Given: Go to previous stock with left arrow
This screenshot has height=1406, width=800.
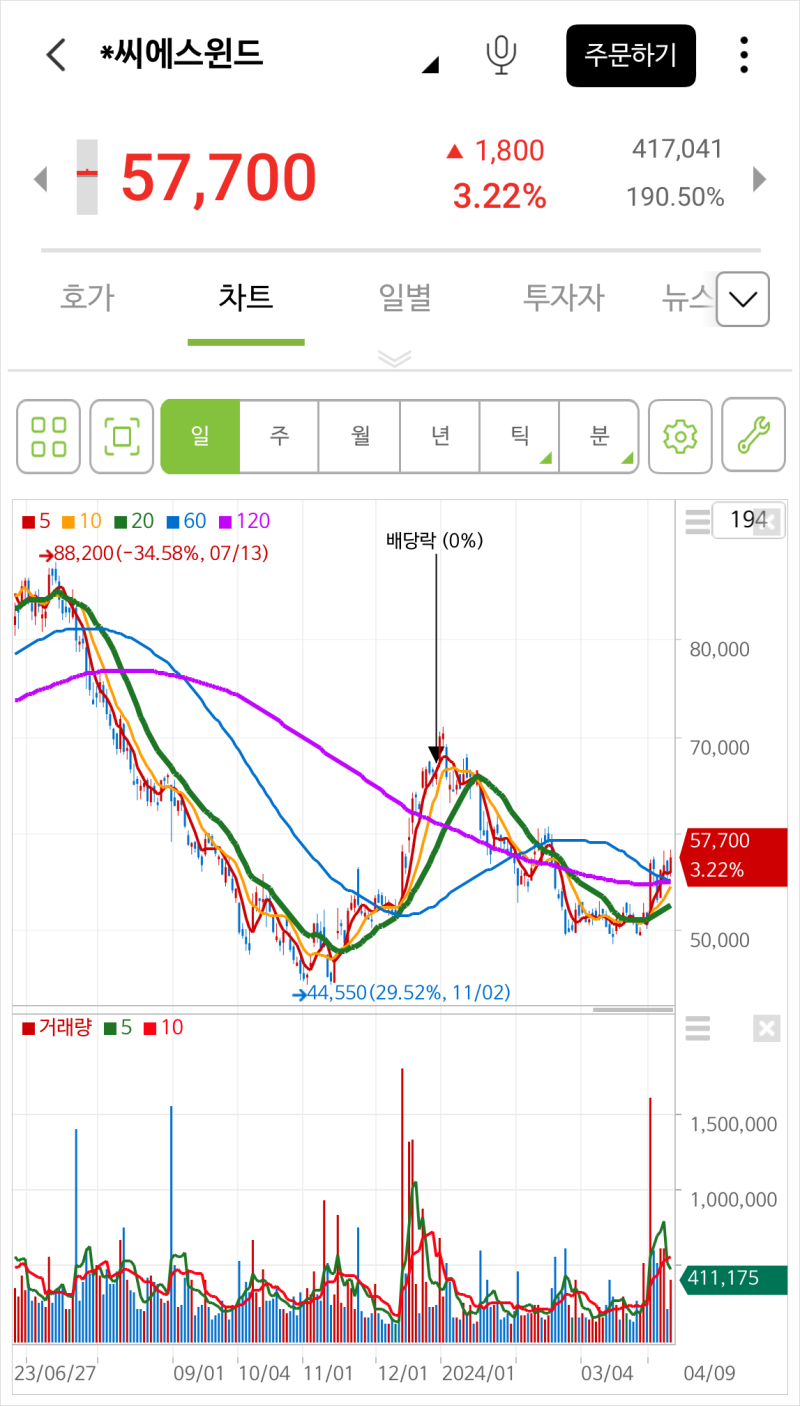Looking at the screenshot, I should click(41, 179).
